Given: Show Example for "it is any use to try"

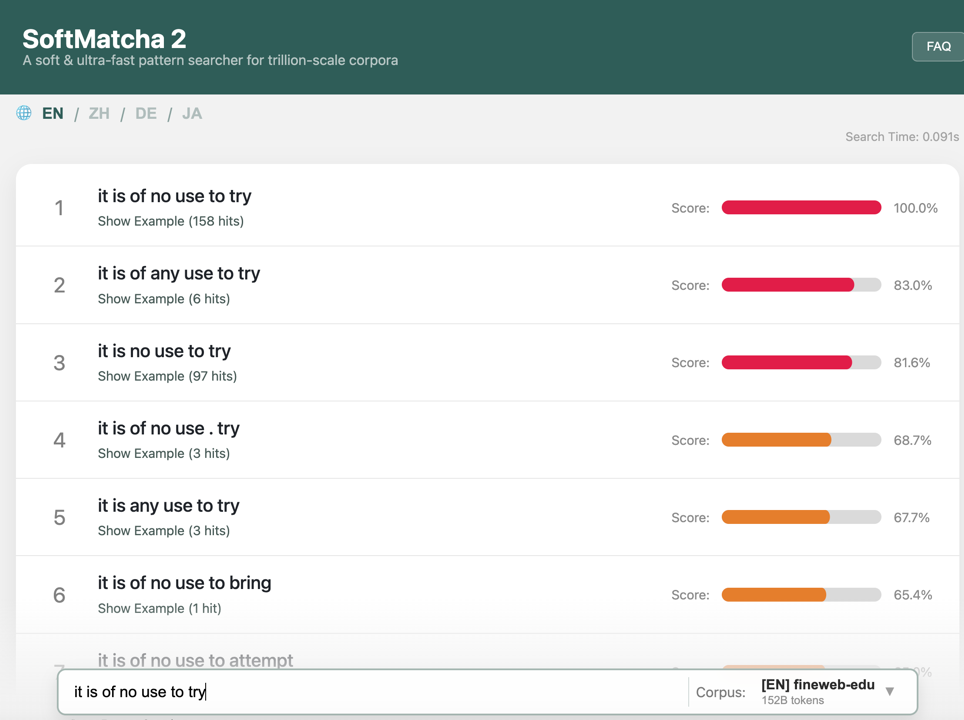Looking at the screenshot, I should click(x=164, y=531).
